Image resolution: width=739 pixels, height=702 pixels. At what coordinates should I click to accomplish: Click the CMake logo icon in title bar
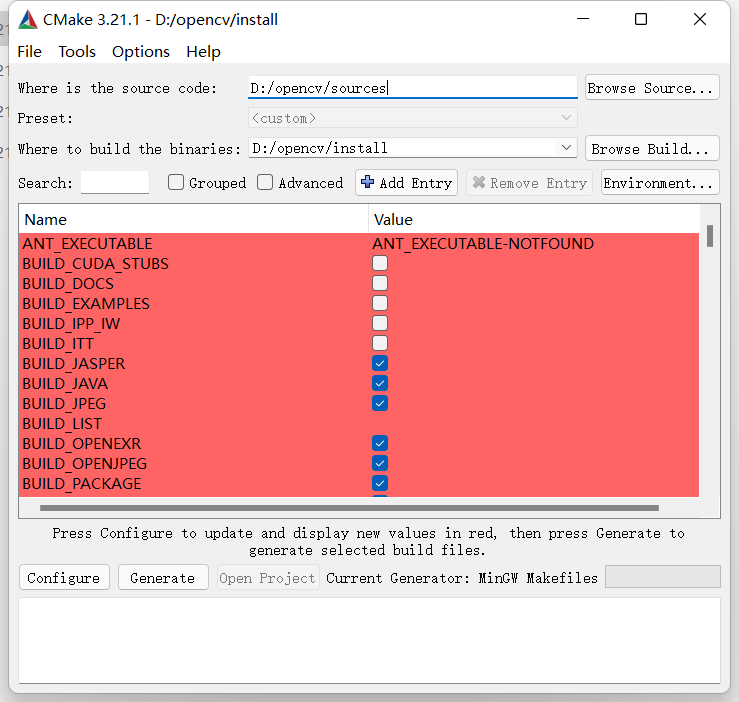(28, 20)
